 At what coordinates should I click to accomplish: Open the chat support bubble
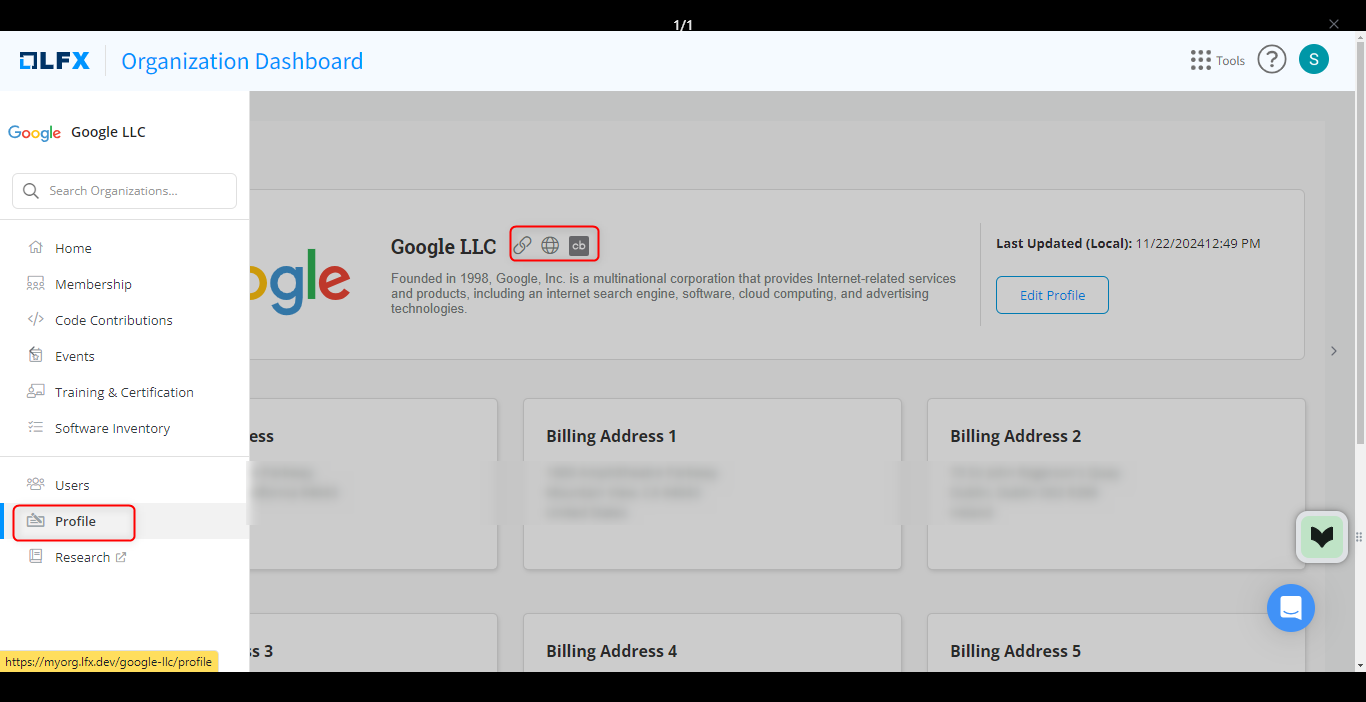(1290, 607)
